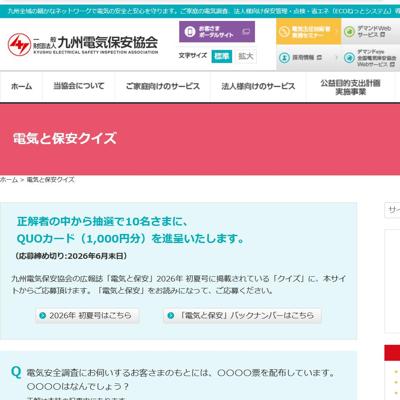Open 当協会について menu item

click(79, 86)
